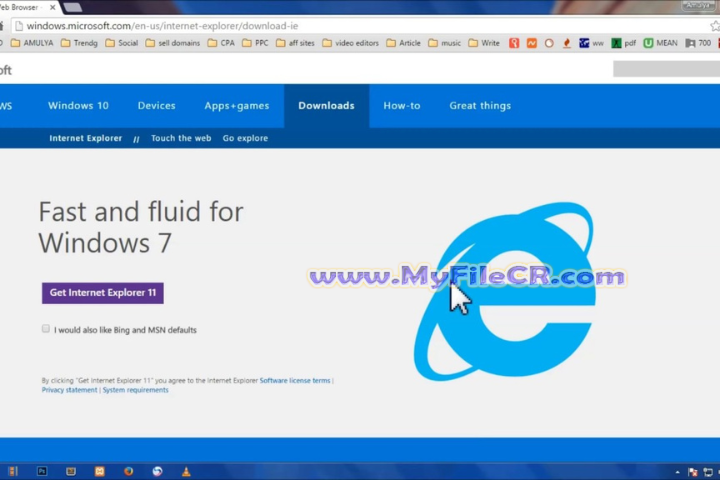
Task: Close the Web Browser tab
Action: [53, 7]
